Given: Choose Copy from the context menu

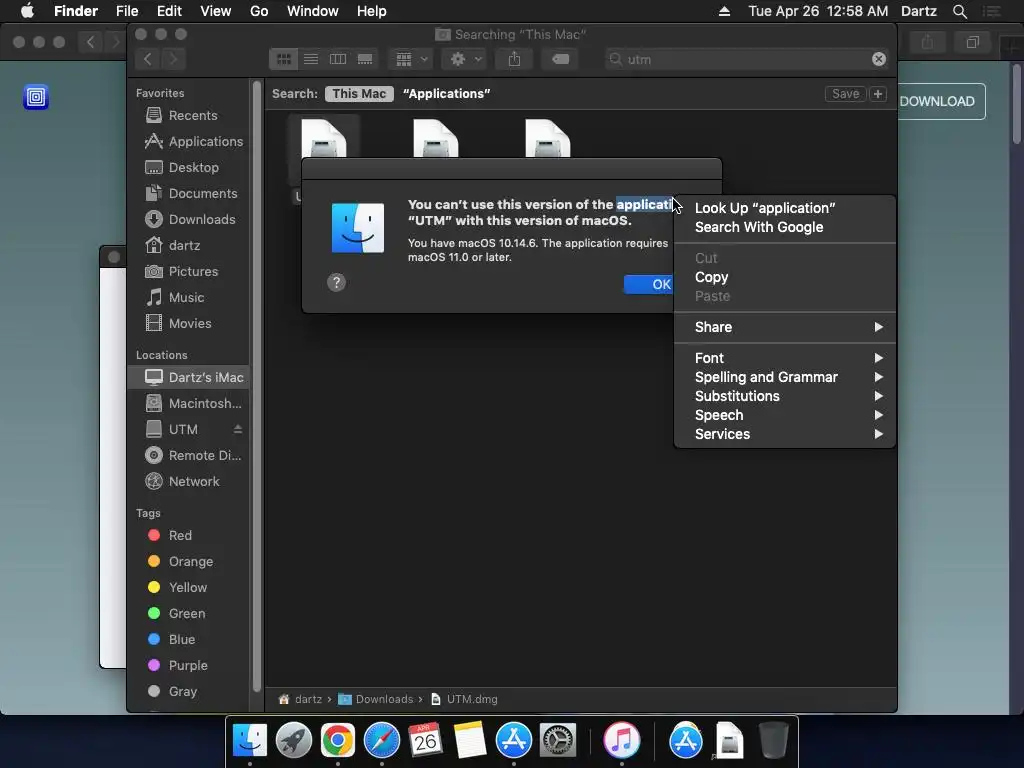Looking at the screenshot, I should coord(784,278).
